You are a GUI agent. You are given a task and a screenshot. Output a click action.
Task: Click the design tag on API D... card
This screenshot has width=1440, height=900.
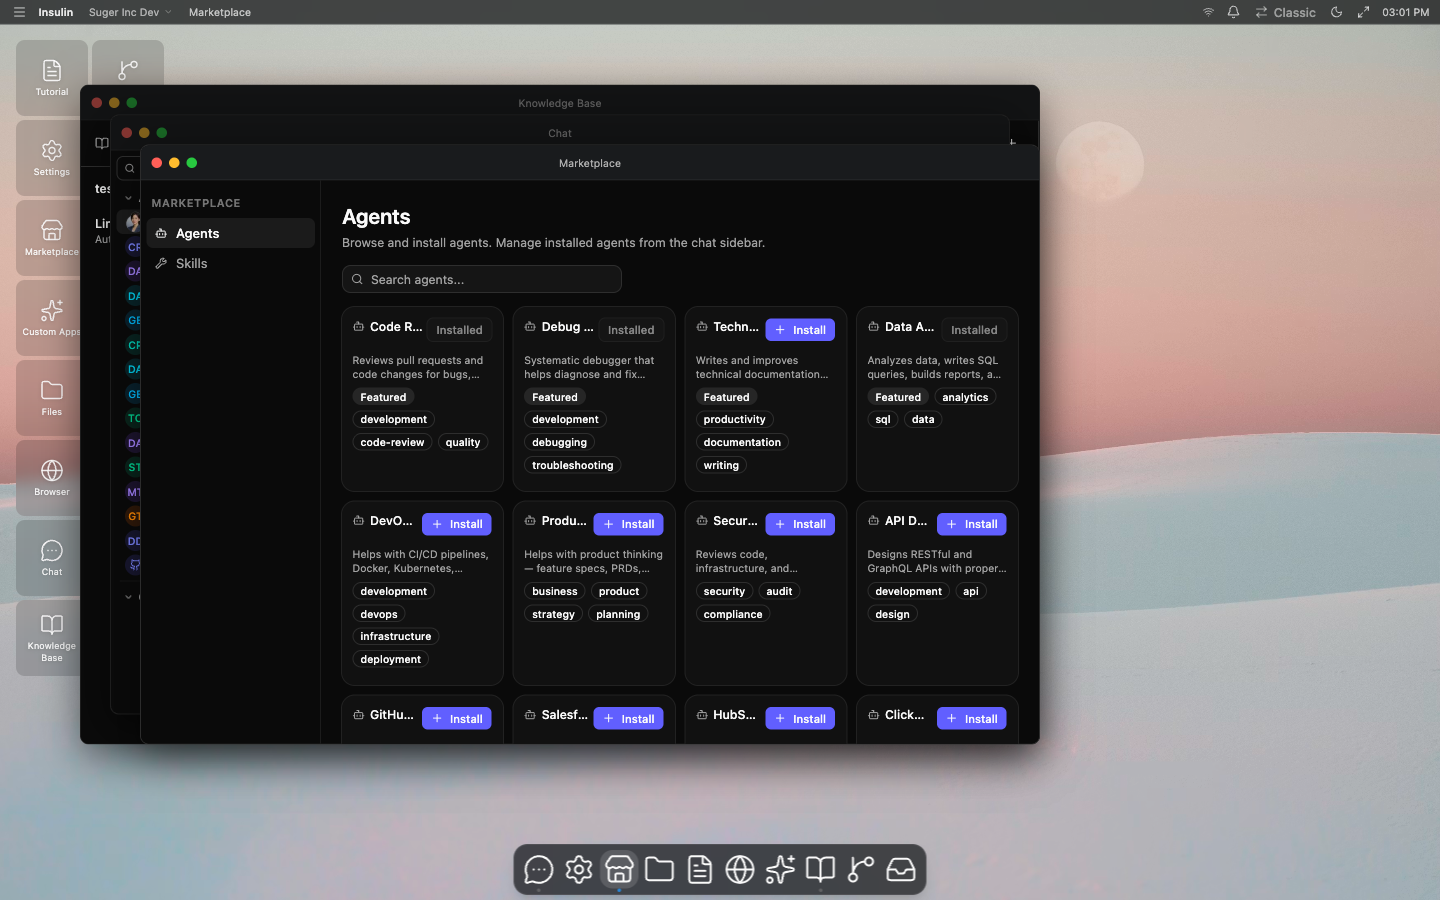click(892, 614)
